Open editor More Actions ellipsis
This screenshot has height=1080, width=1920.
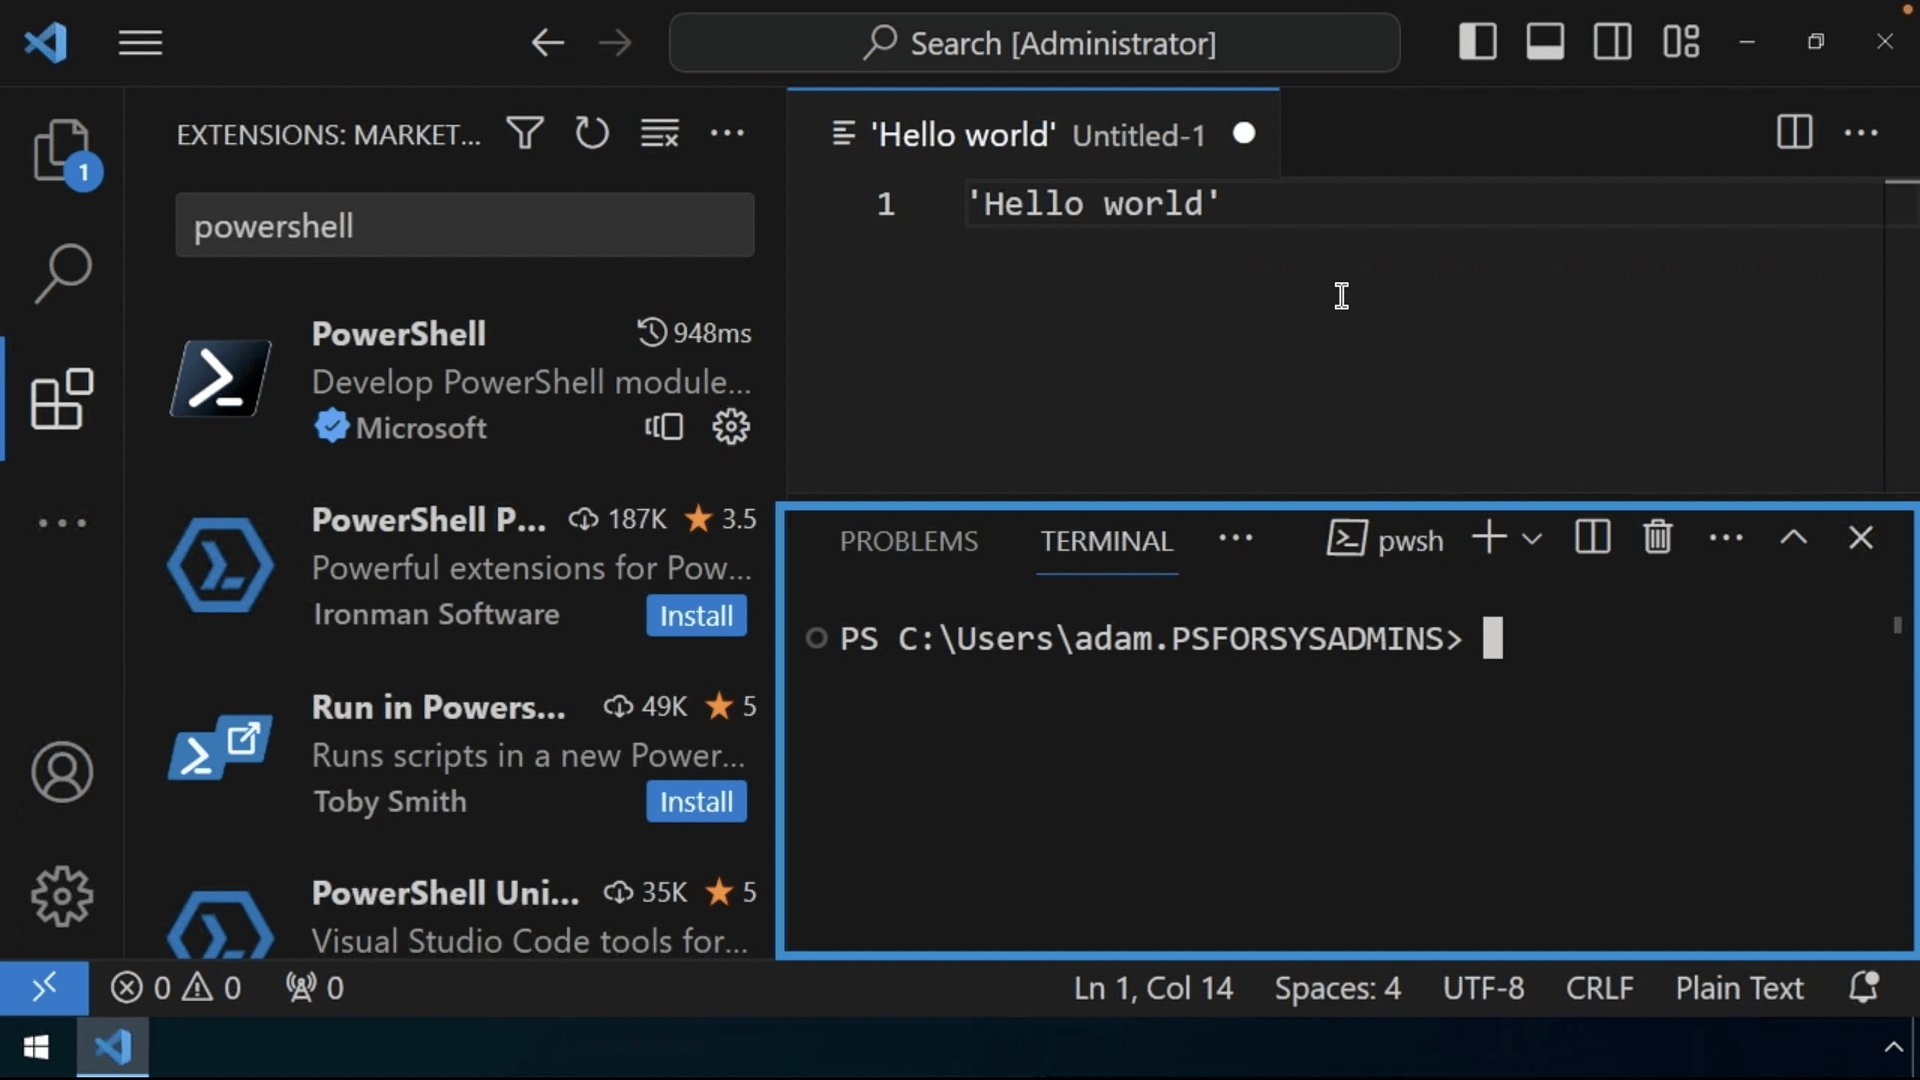point(1861,133)
